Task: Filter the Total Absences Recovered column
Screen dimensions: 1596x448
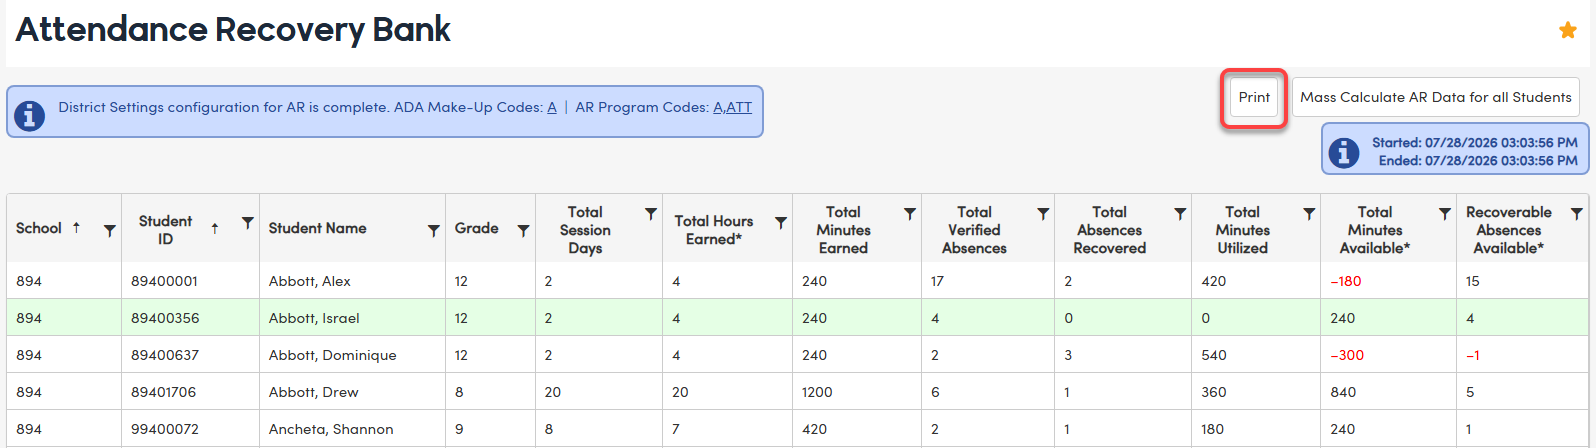Action: coord(1180,214)
